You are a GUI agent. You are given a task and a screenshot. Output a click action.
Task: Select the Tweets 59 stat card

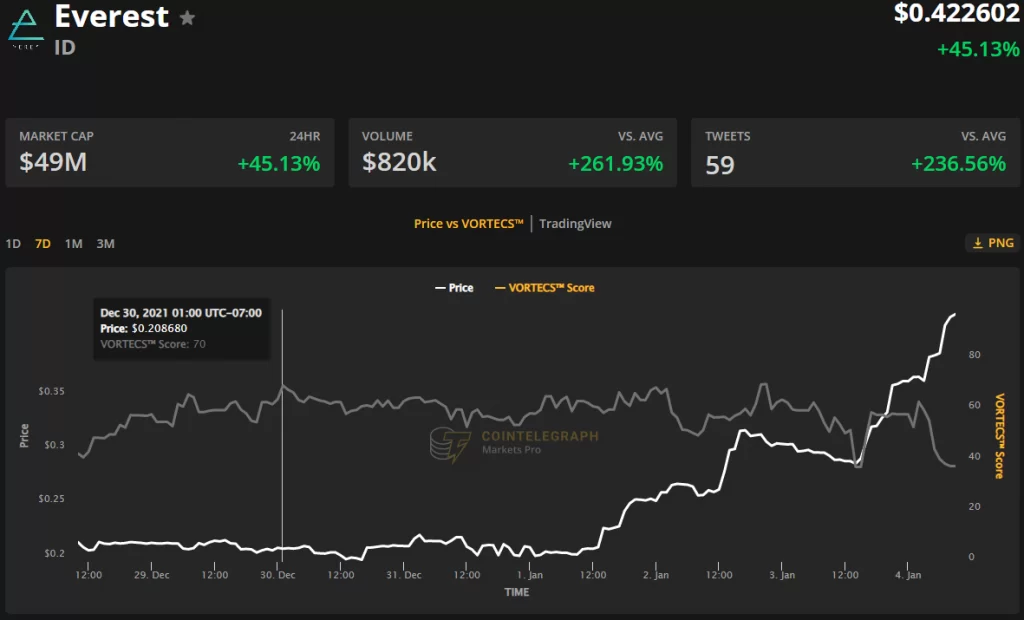tap(854, 153)
